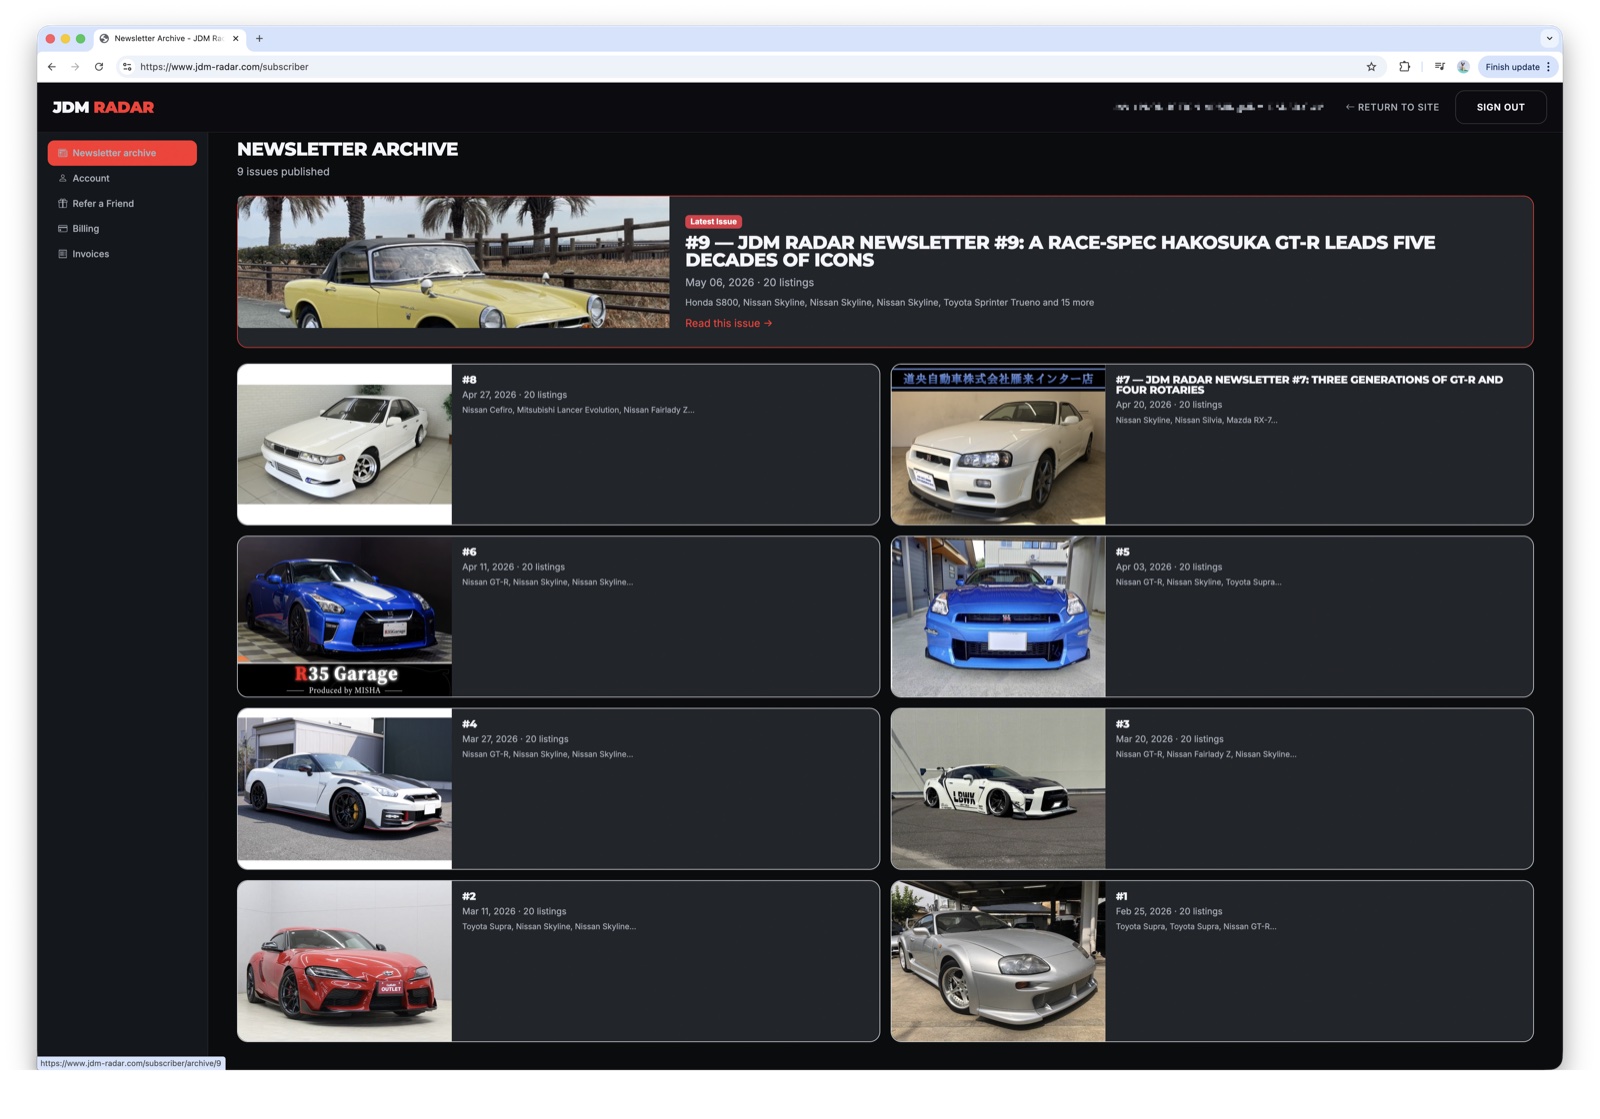This screenshot has width=1600, height=1119.
Task: Click NEWSLETTER ARCHIVE page heading
Action: (347, 149)
